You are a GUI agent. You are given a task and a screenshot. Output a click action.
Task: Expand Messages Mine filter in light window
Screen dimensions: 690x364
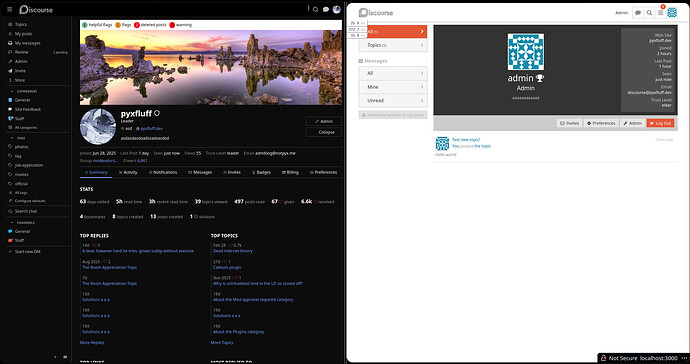coord(393,87)
